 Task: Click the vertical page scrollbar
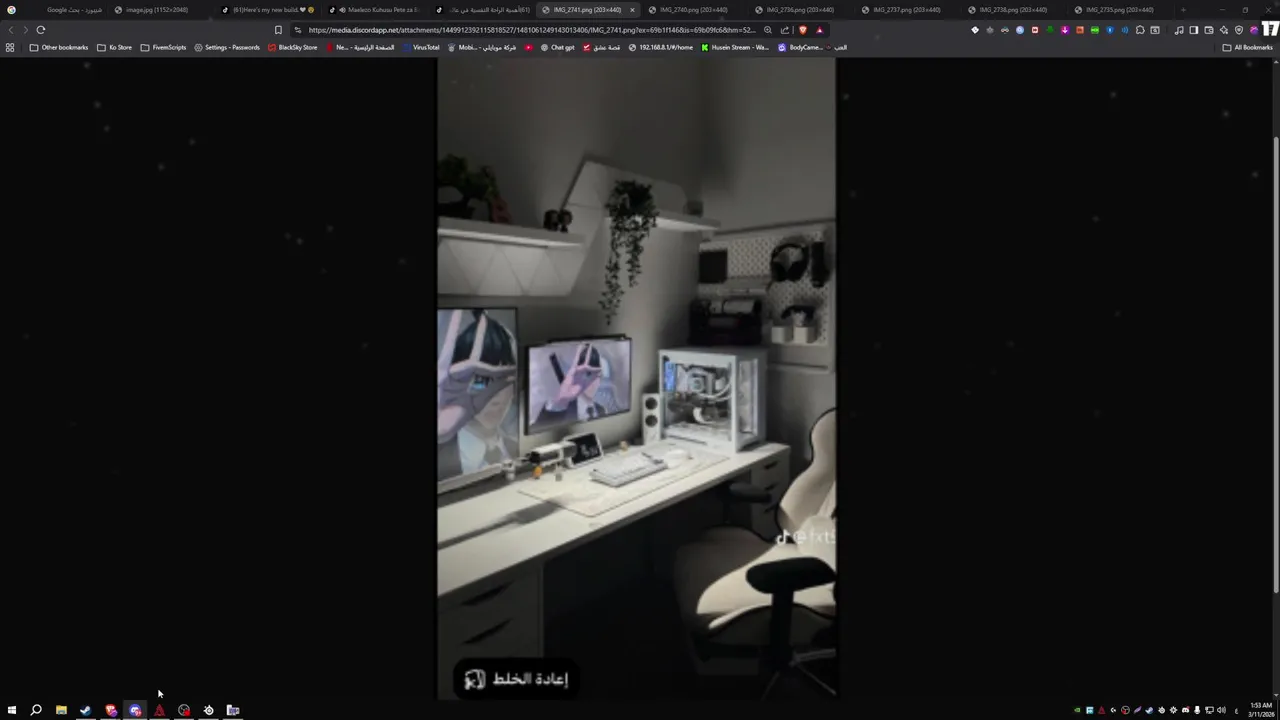click(x=1275, y=365)
